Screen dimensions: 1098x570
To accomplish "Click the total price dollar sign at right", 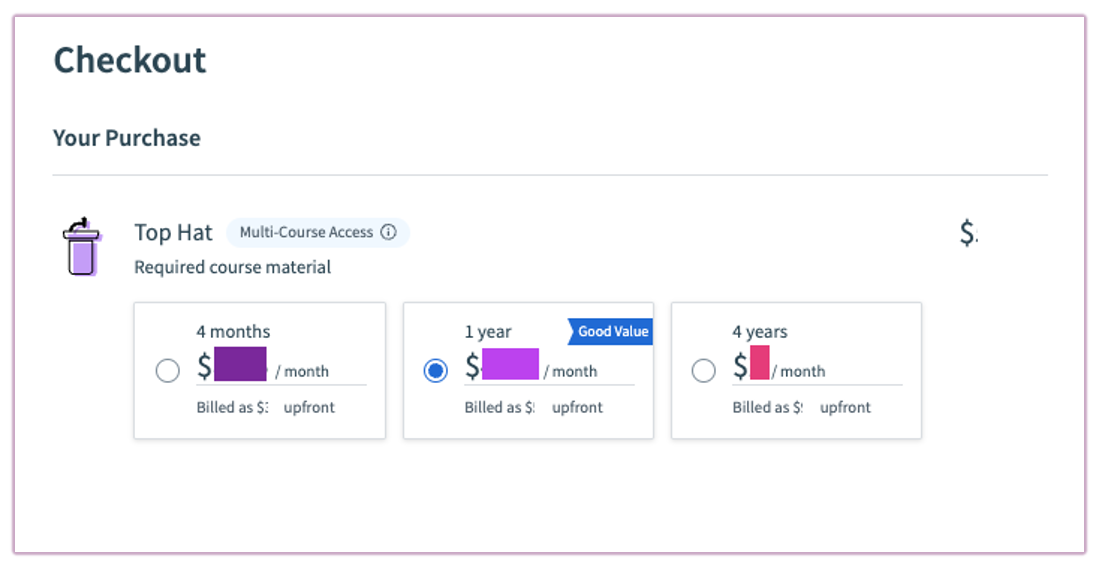I will pos(968,233).
